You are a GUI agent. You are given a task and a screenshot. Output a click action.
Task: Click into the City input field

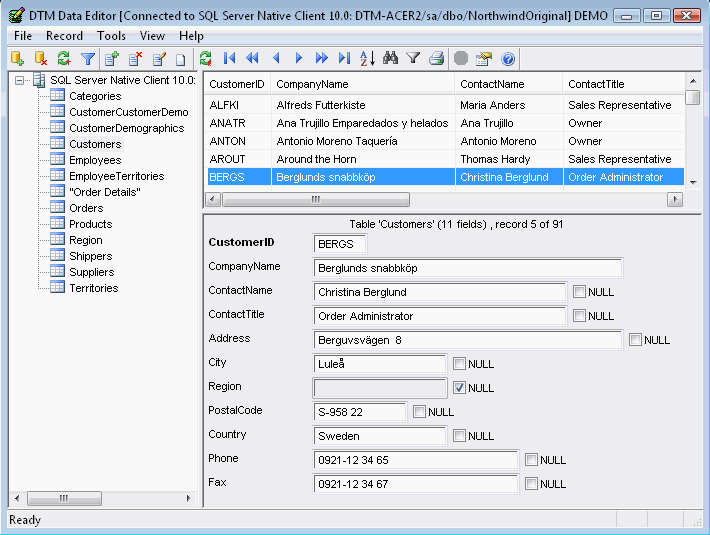pyautogui.click(x=380, y=364)
